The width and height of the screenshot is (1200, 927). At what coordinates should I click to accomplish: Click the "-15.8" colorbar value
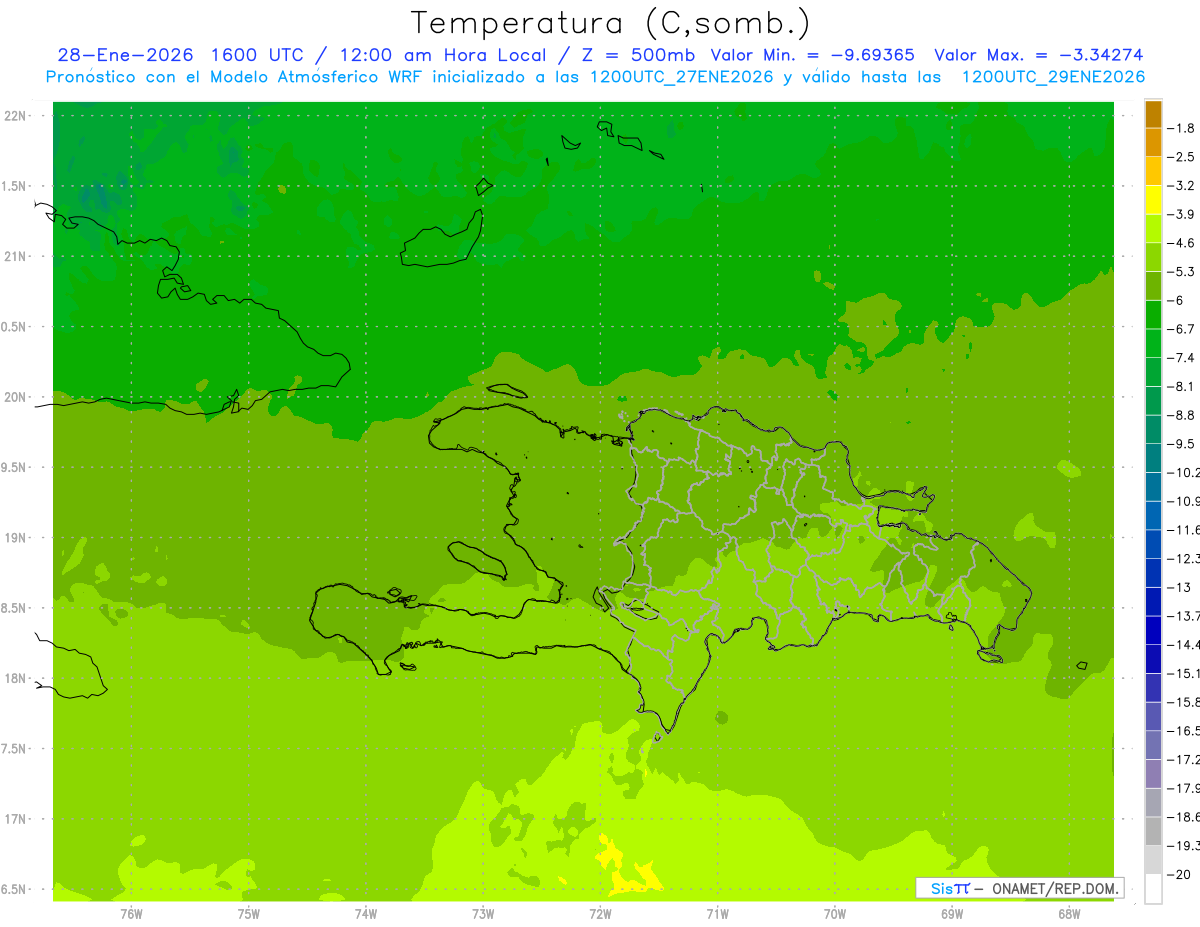click(1185, 702)
